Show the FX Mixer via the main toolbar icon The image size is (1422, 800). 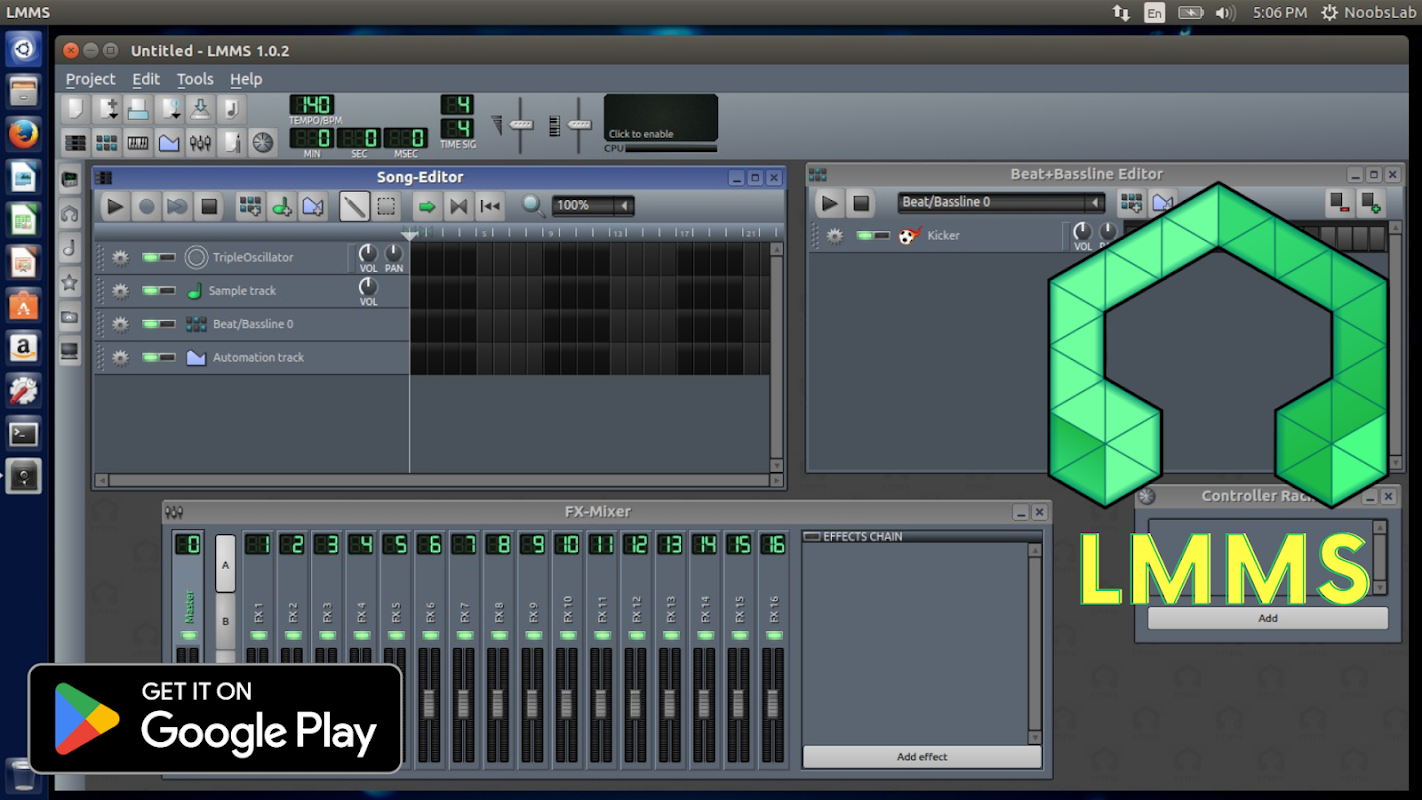200,143
